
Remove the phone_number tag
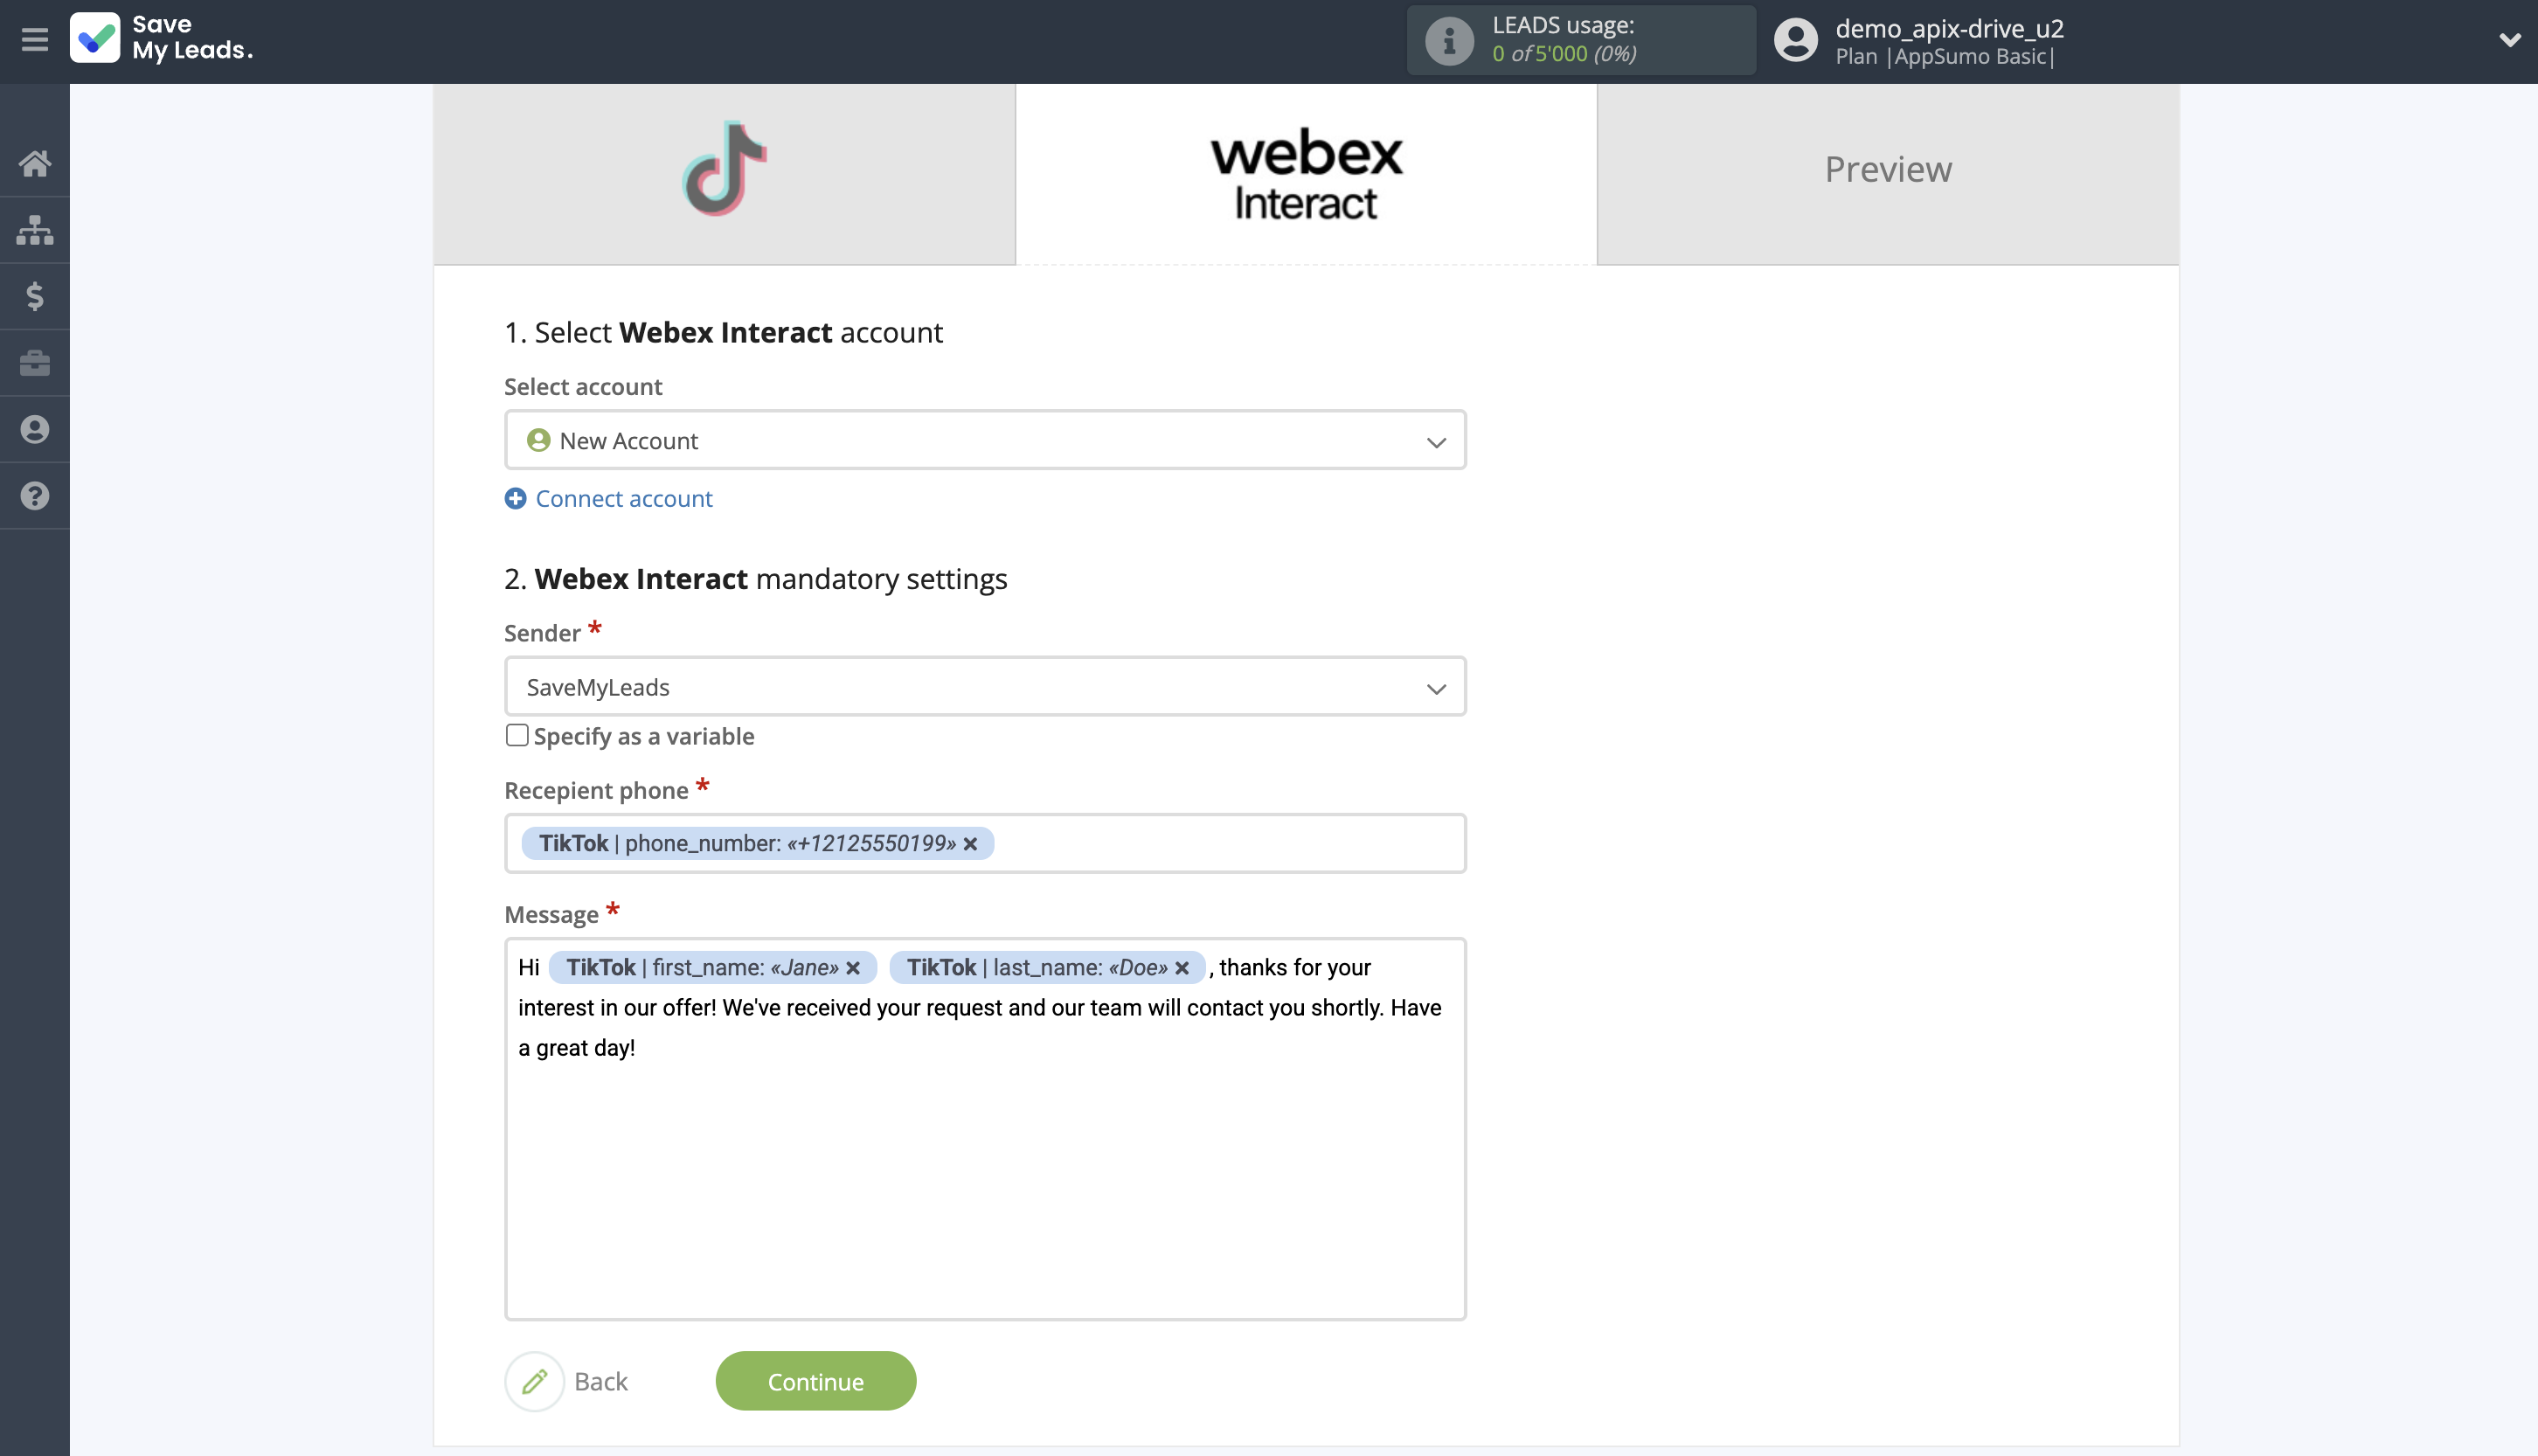[x=970, y=844]
